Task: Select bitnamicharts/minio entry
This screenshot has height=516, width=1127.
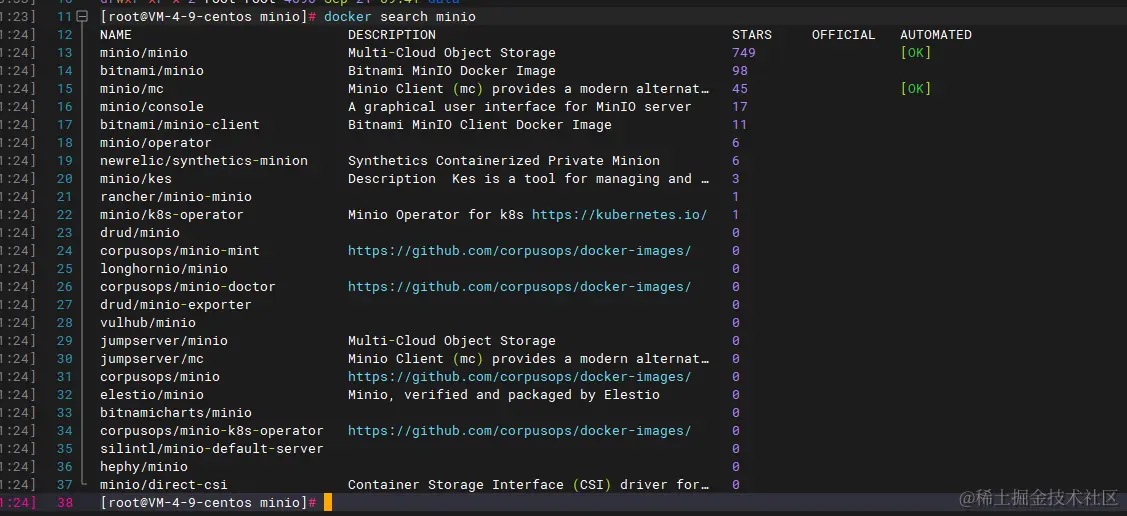Action: coord(175,413)
